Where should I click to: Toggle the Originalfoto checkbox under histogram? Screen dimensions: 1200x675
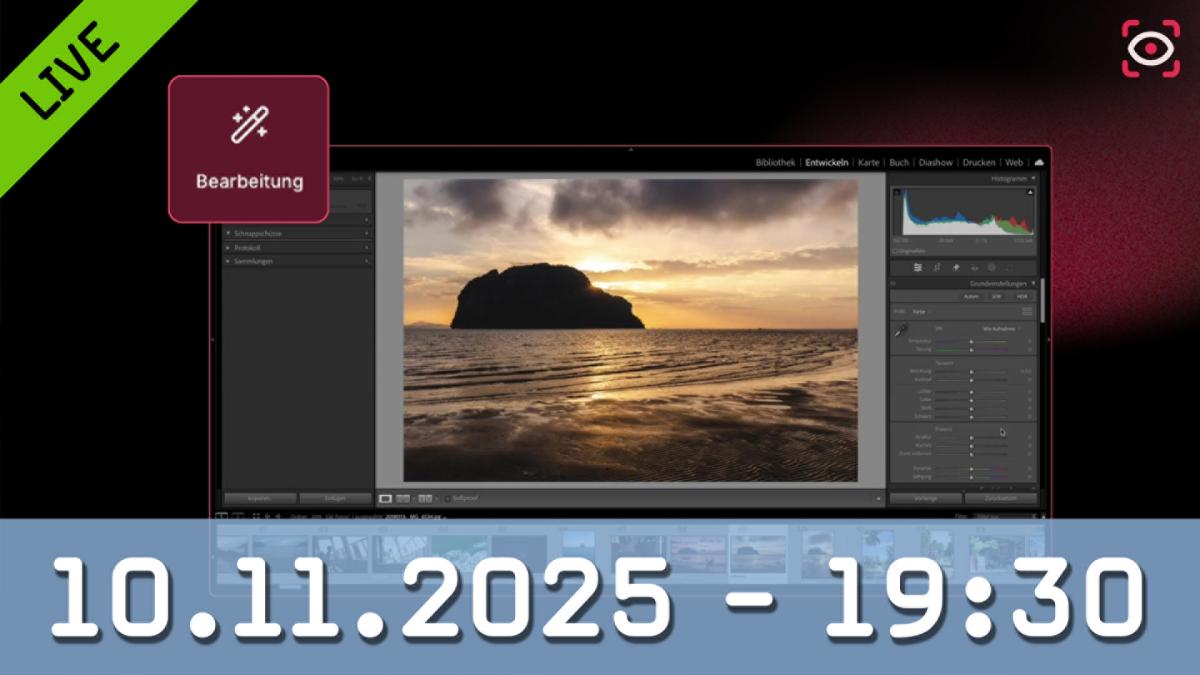pyautogui.click(x=896, y=251)
